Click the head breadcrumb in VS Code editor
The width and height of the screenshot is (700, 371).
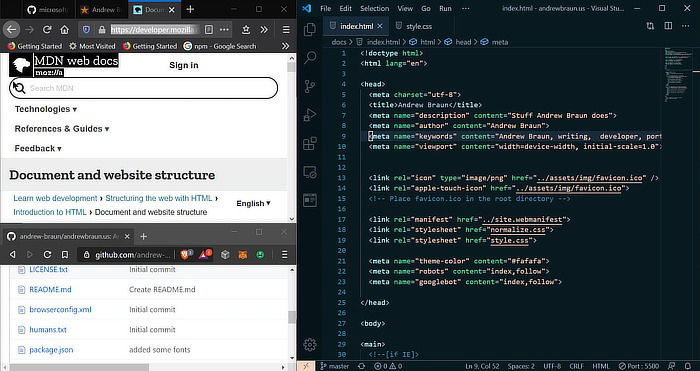pyautogui.click(x=463, y=42)
